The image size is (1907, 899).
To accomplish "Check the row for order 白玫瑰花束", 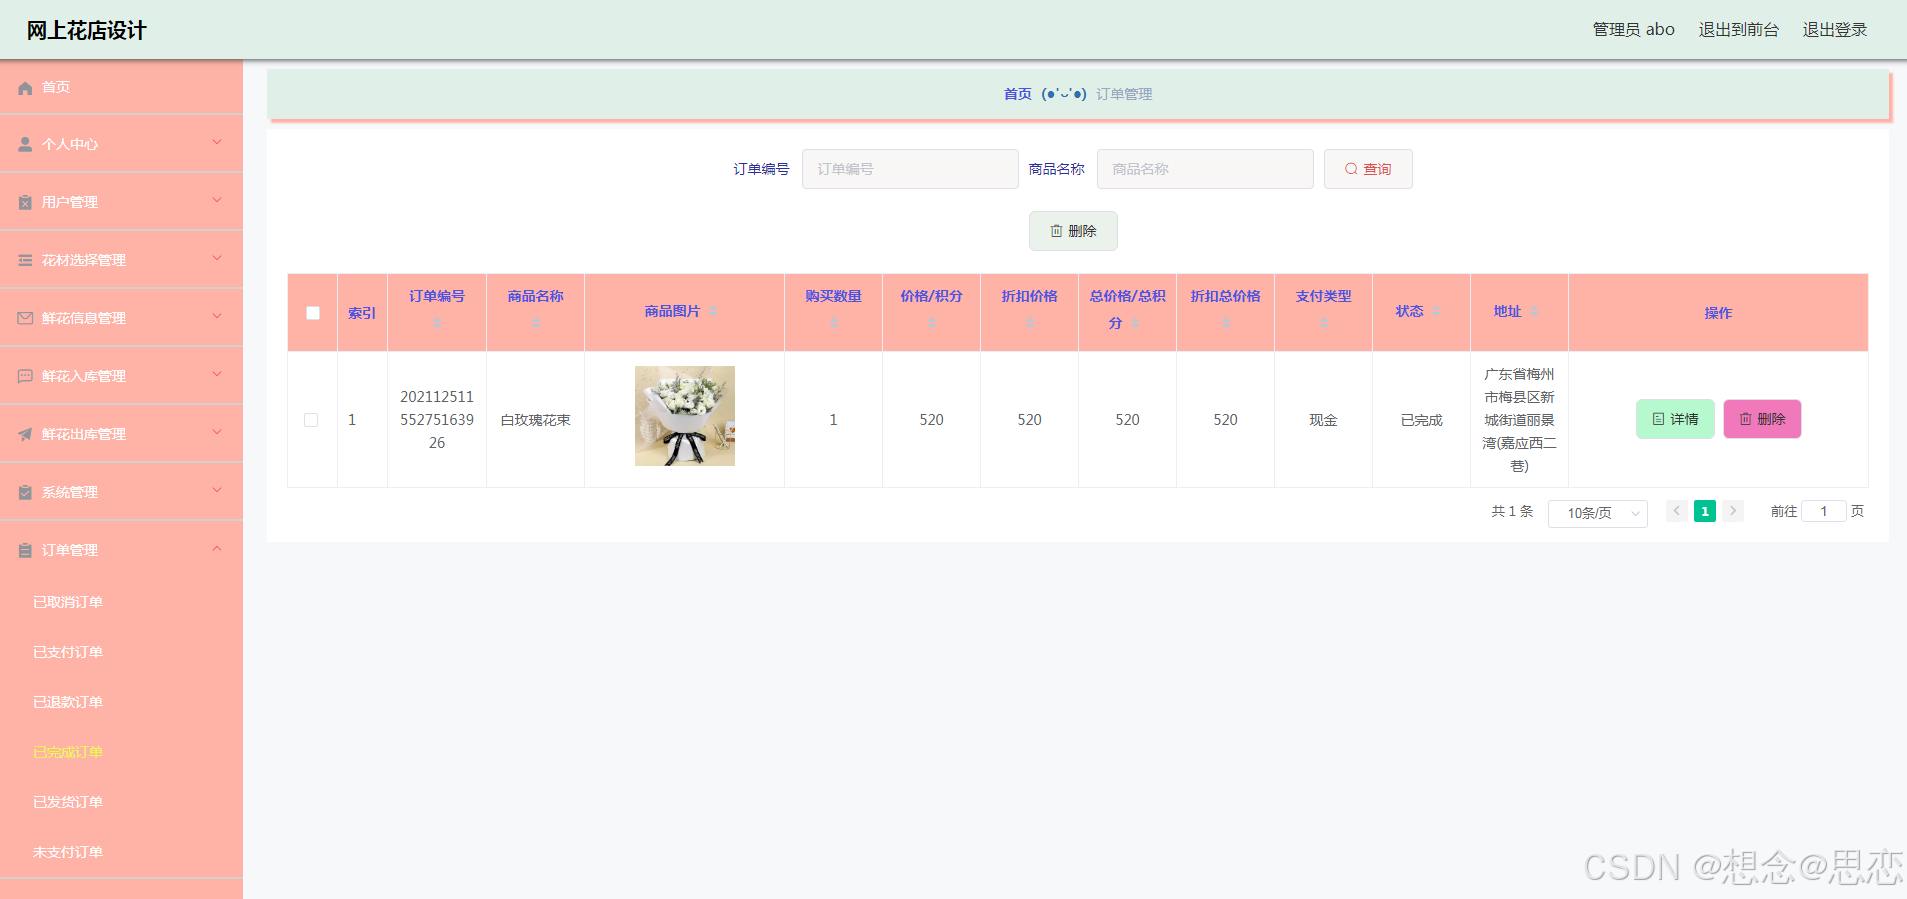I will pyautogui.click(x=311, y=420).
